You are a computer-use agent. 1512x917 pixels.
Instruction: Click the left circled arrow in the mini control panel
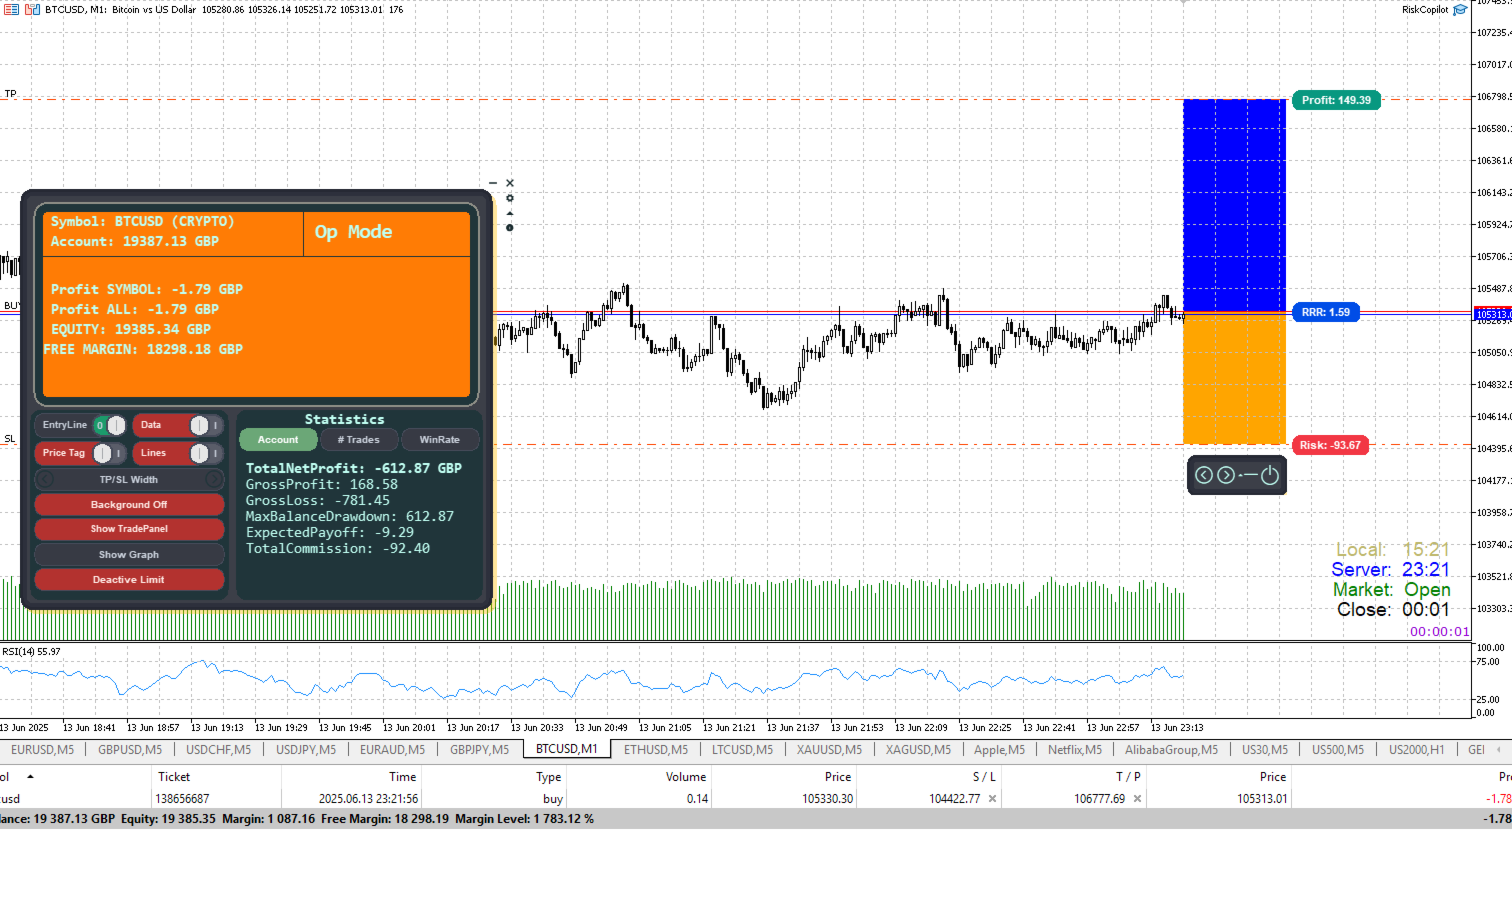point(1204,475)
